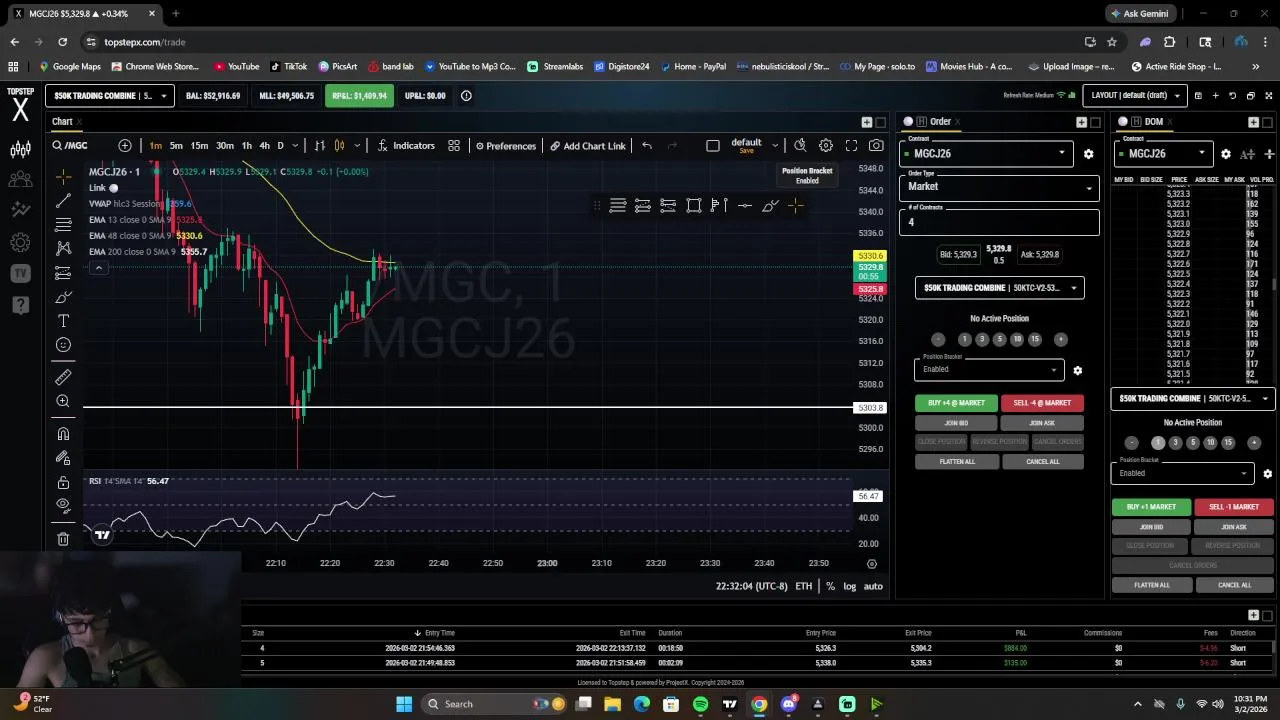
Task: Collapse the indicator legend chevron
Action: (99, 268)
